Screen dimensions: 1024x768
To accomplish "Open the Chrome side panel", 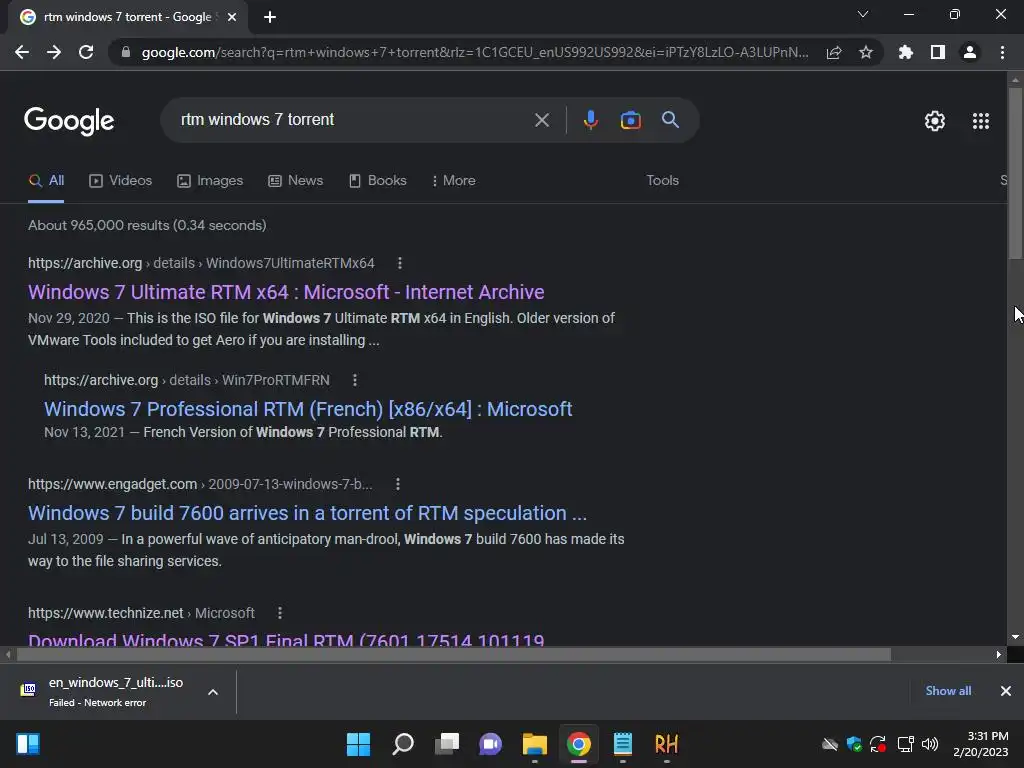I will 938,52.
